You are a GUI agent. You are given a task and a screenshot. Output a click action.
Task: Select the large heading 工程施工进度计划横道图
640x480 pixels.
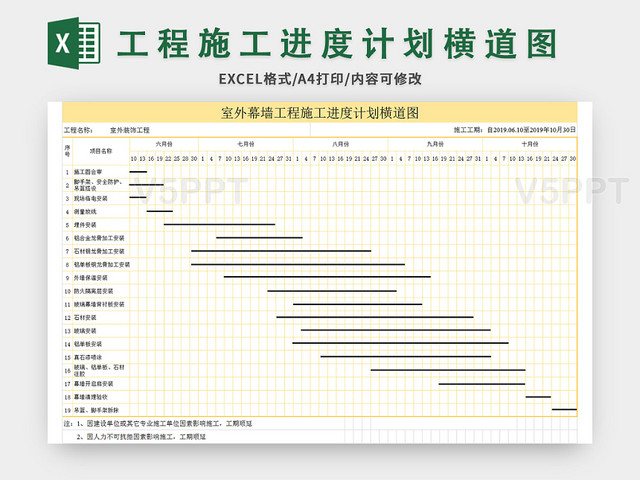point(337,43)
